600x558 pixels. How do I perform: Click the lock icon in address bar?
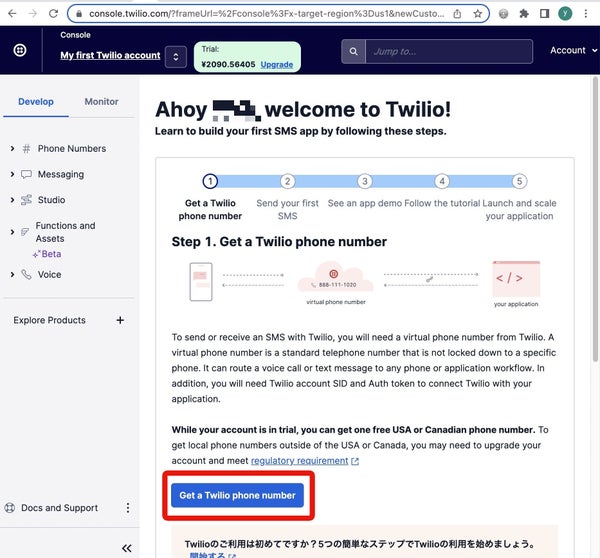point(79,14)
